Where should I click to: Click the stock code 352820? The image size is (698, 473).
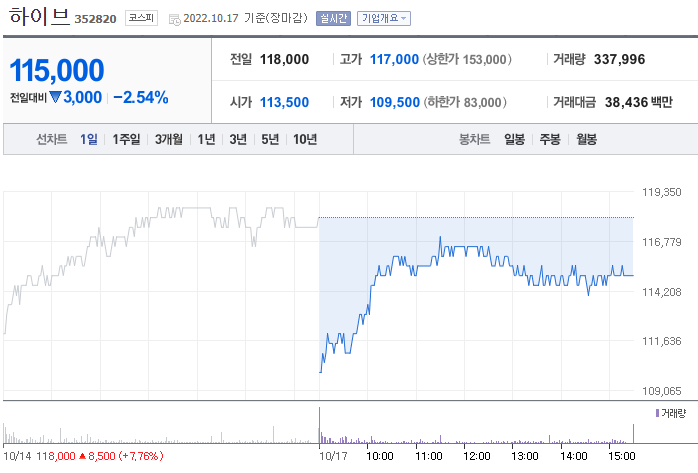[95, 19]
